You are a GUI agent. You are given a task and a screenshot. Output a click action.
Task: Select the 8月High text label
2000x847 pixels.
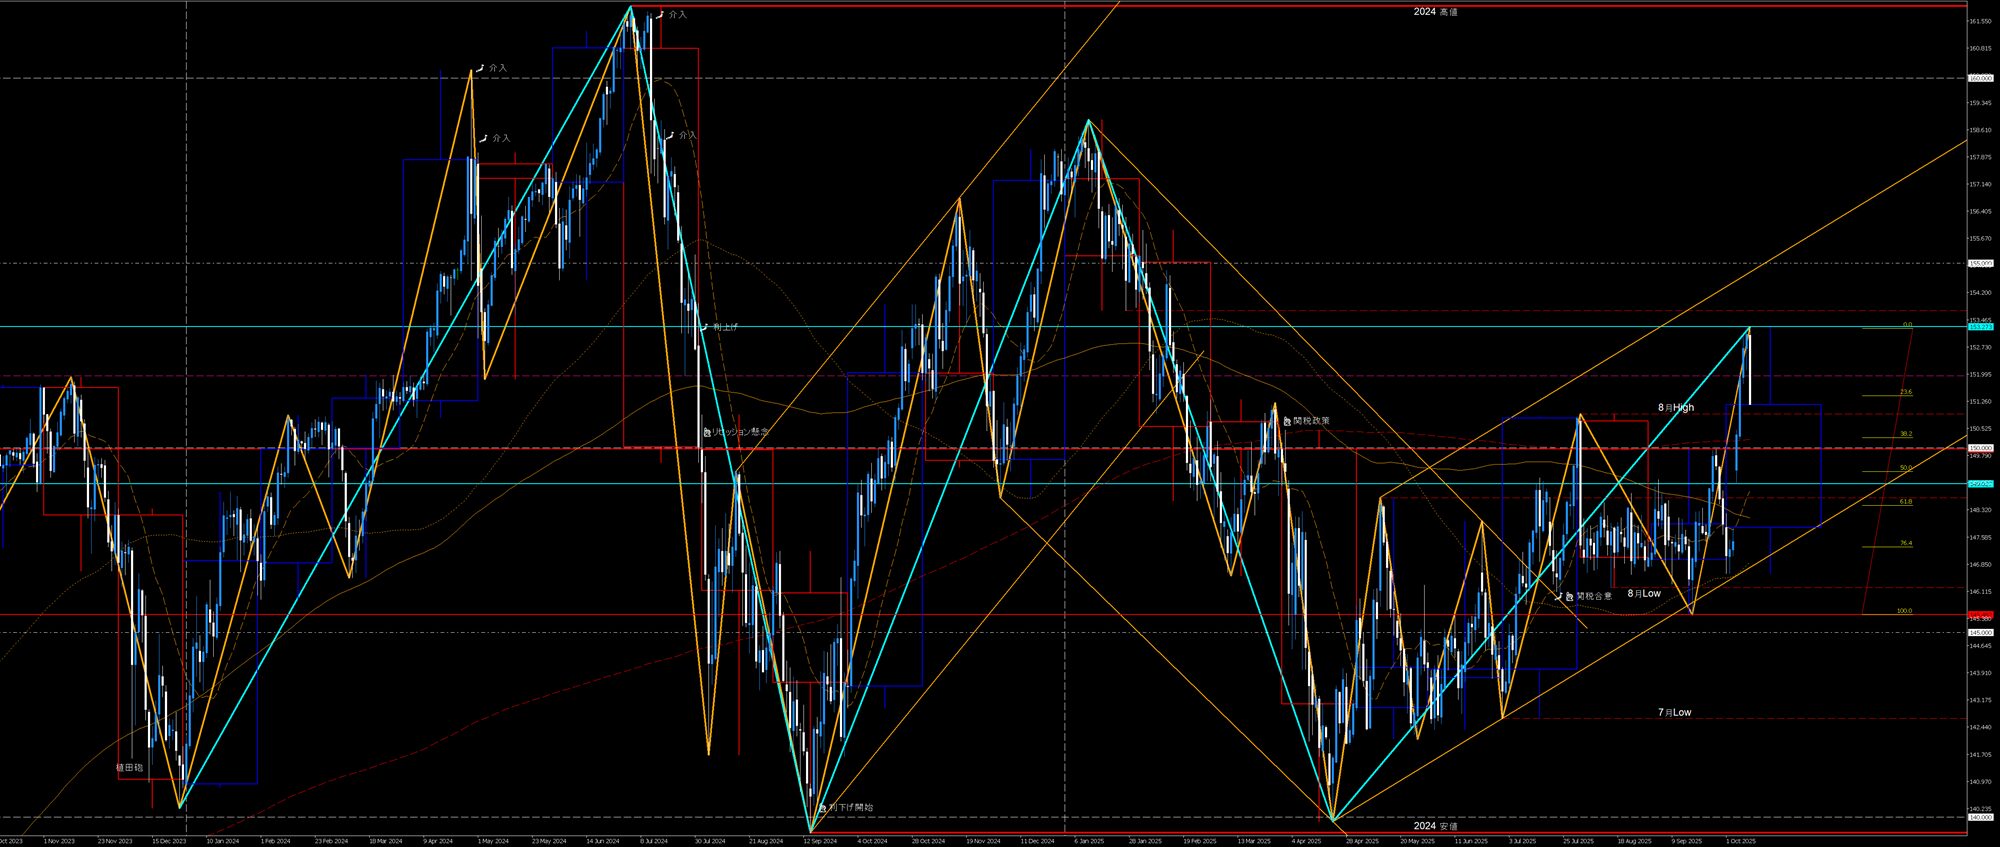(1675, 407)
